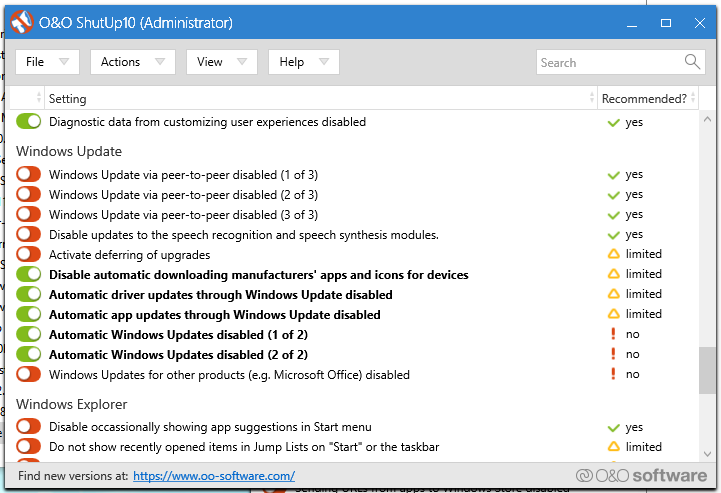Click the green checkmark beside Diagnostic data row

613,123
